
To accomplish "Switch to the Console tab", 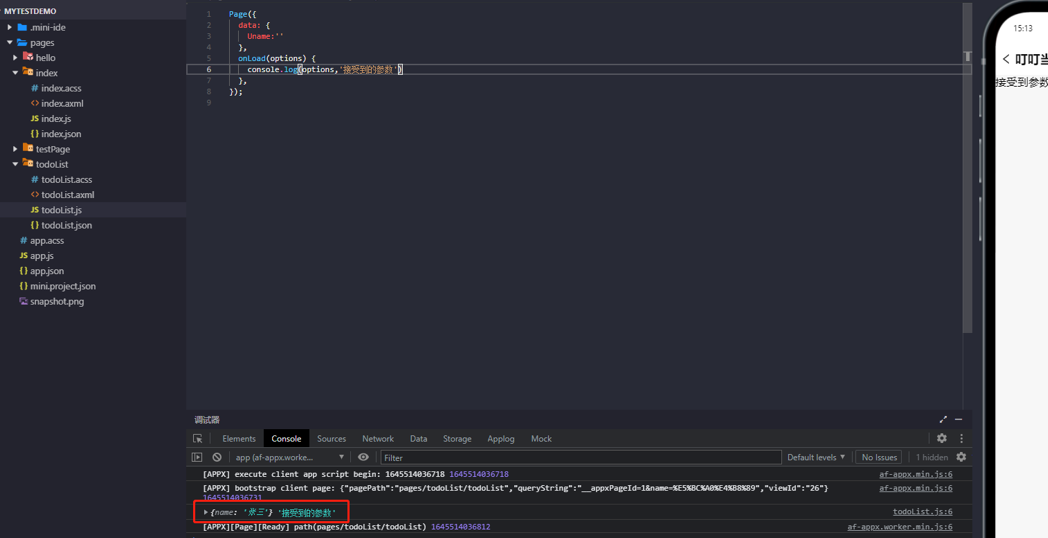I will [x=286, y=438].
